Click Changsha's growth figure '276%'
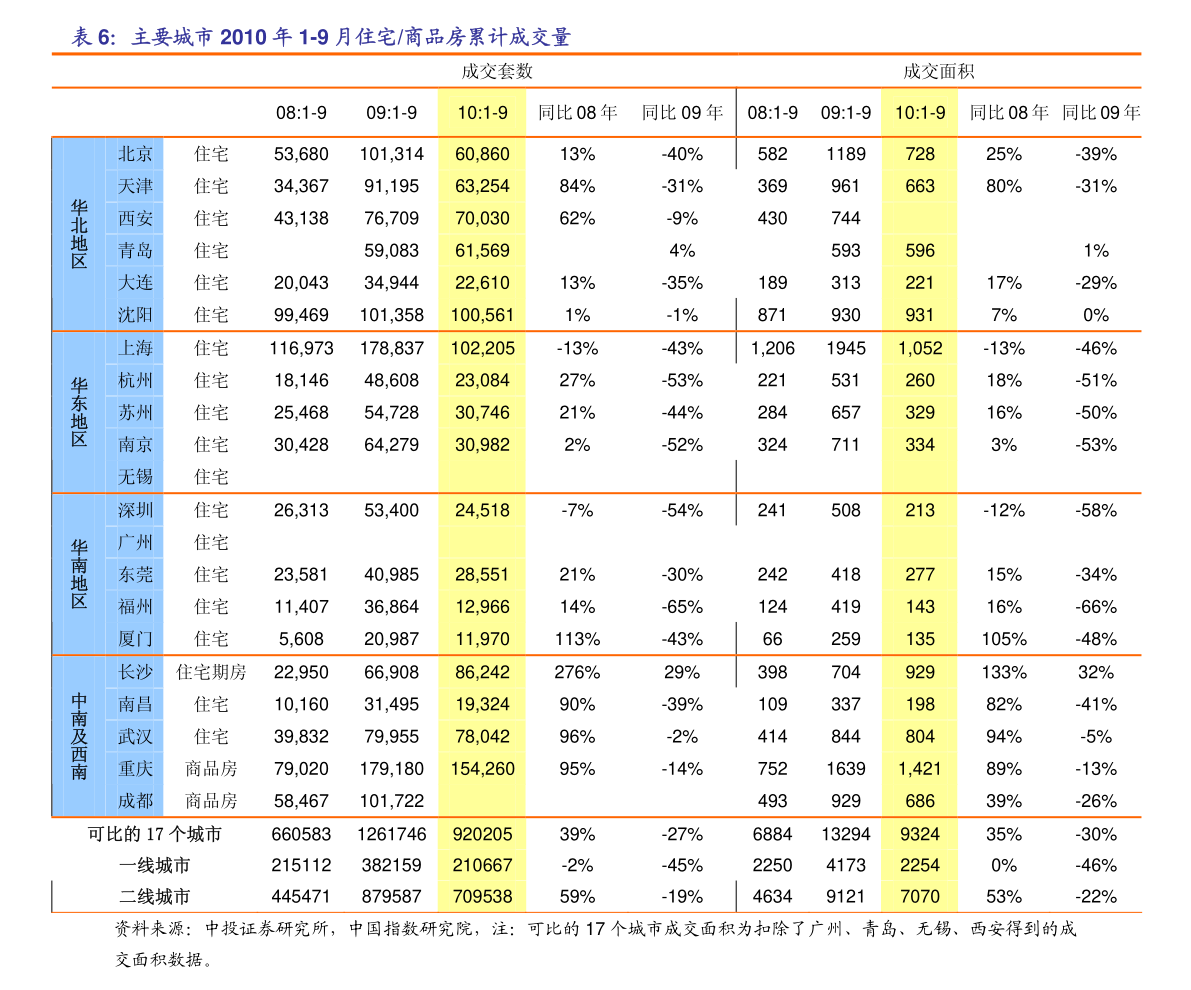The width and height of the screenshot is (1191, 990). pos(577,672)
